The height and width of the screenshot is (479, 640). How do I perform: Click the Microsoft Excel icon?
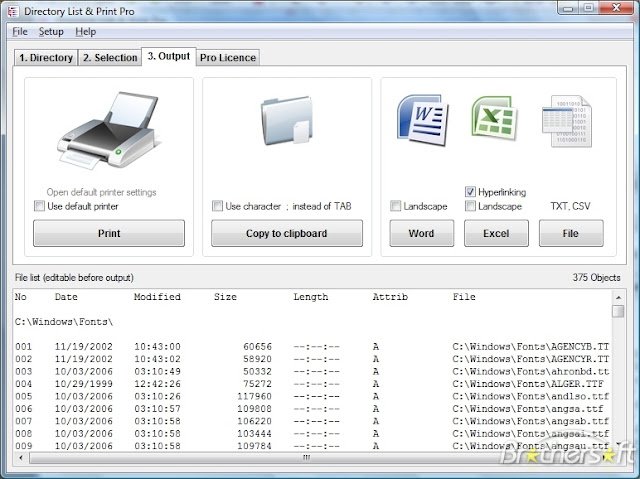[x=495, y=118]
